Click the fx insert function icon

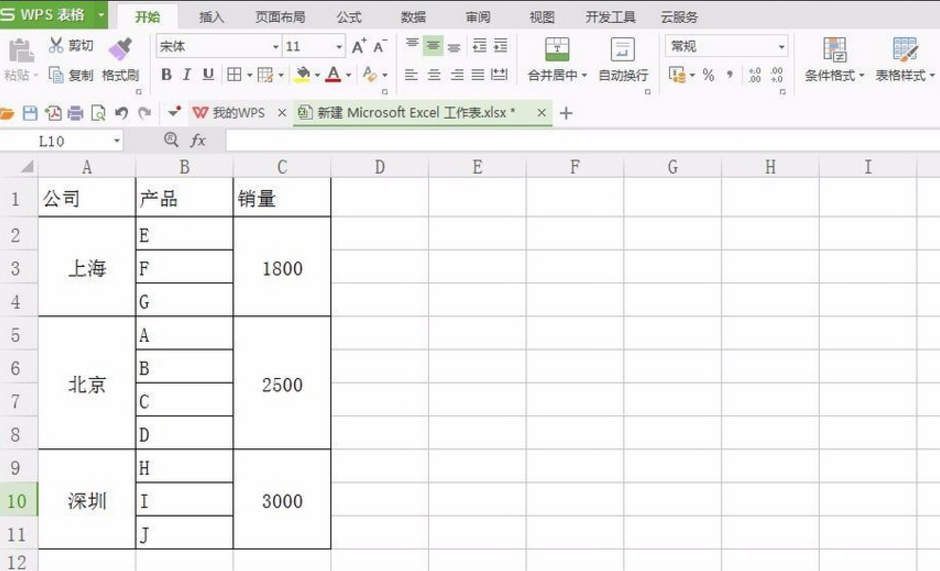coord(198,140)
